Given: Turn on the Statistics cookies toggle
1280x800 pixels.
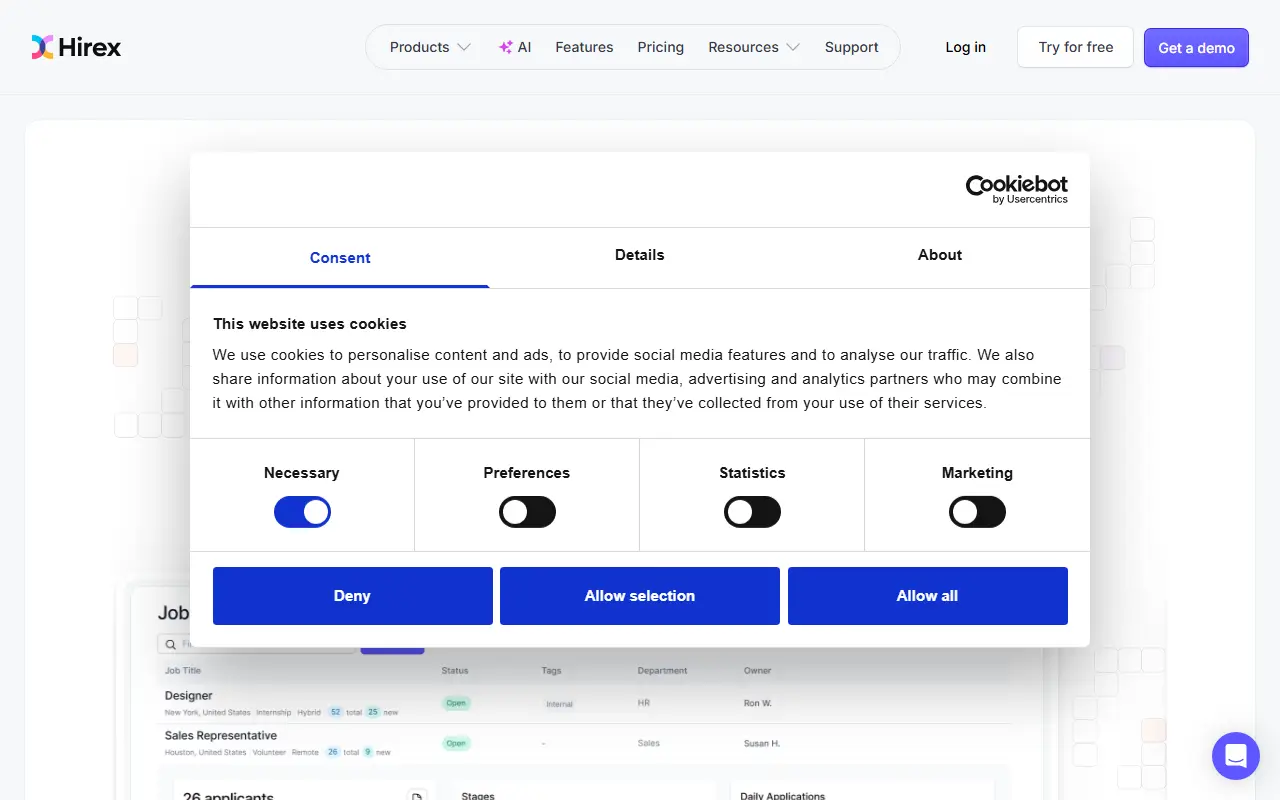Looking at the screenshot, I should pyautogui.click(x=752, y=513).
